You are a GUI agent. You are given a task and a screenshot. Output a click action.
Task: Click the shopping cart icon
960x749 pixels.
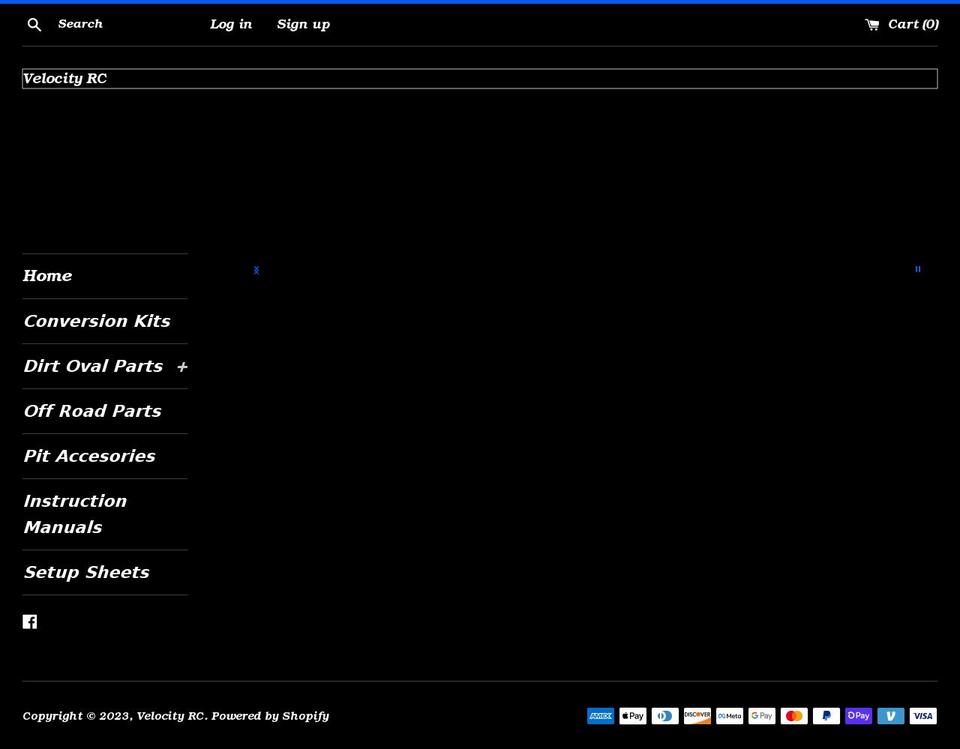[872, 24]
